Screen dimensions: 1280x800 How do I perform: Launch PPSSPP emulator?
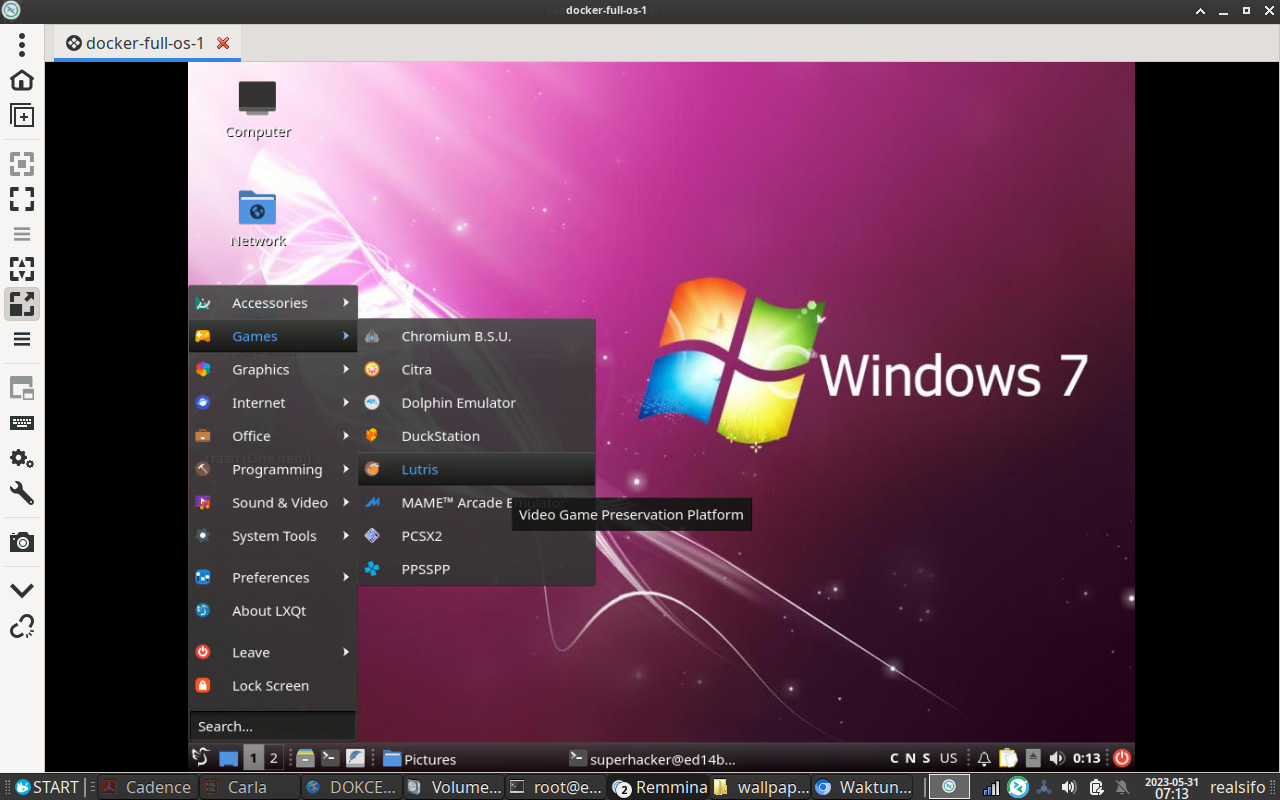pos(477,569)
